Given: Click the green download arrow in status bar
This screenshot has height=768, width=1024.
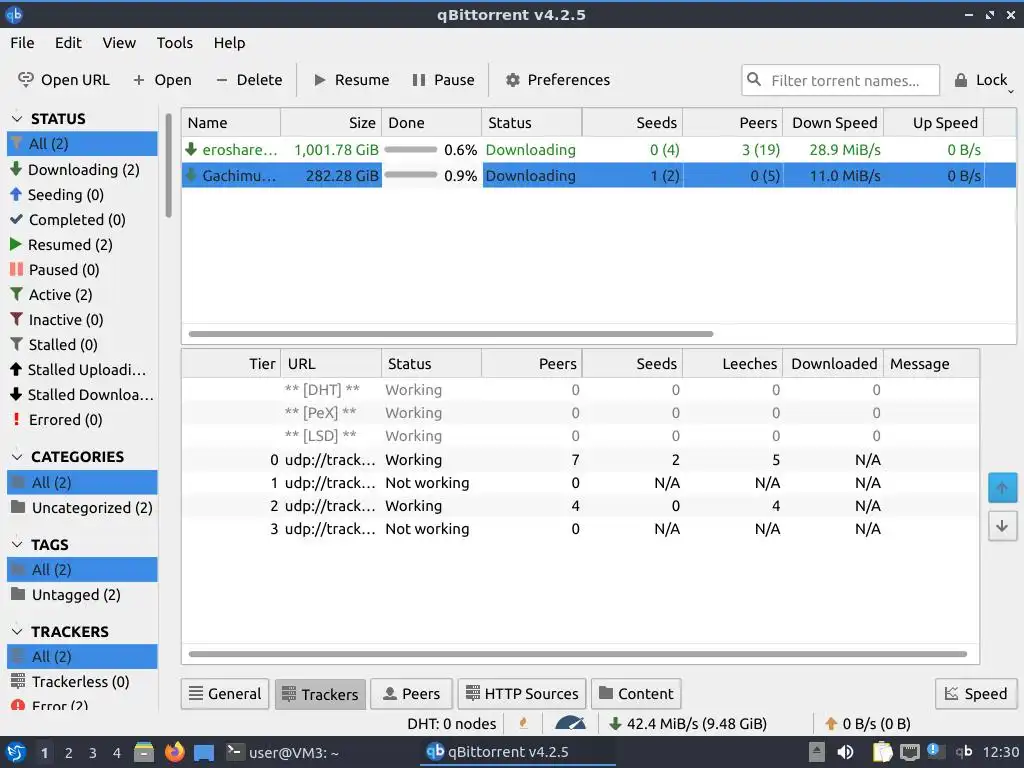Looking at the screenshot, I should [x=615, y=724].
